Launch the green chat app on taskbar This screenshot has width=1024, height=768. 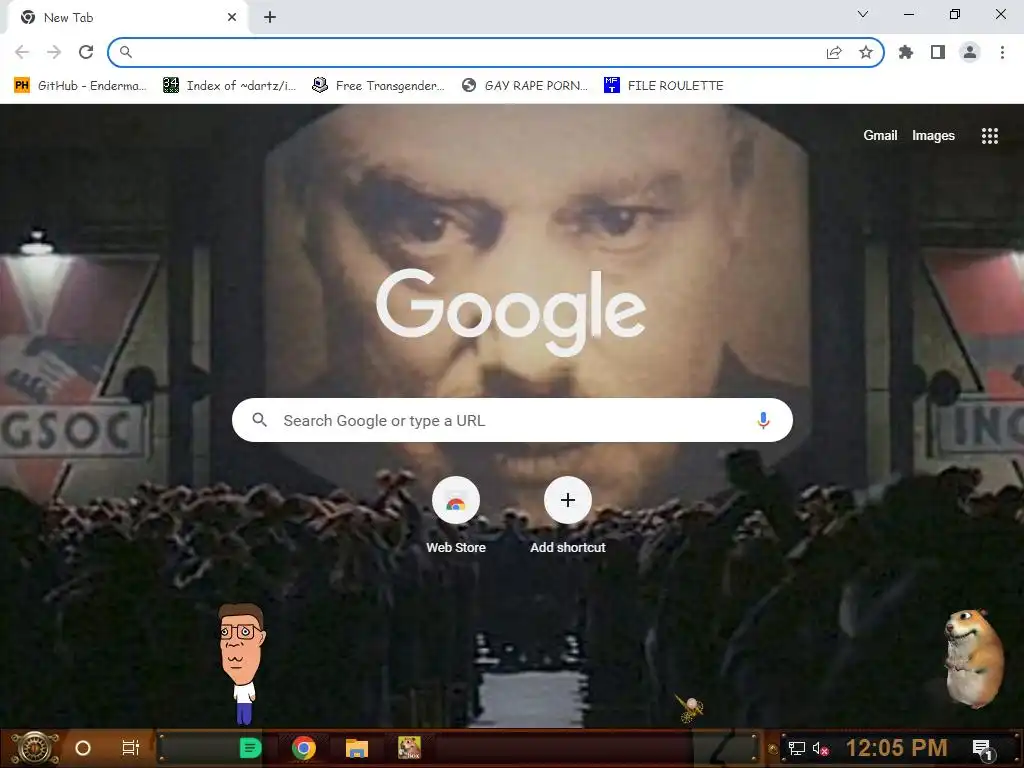click(250, 748)
